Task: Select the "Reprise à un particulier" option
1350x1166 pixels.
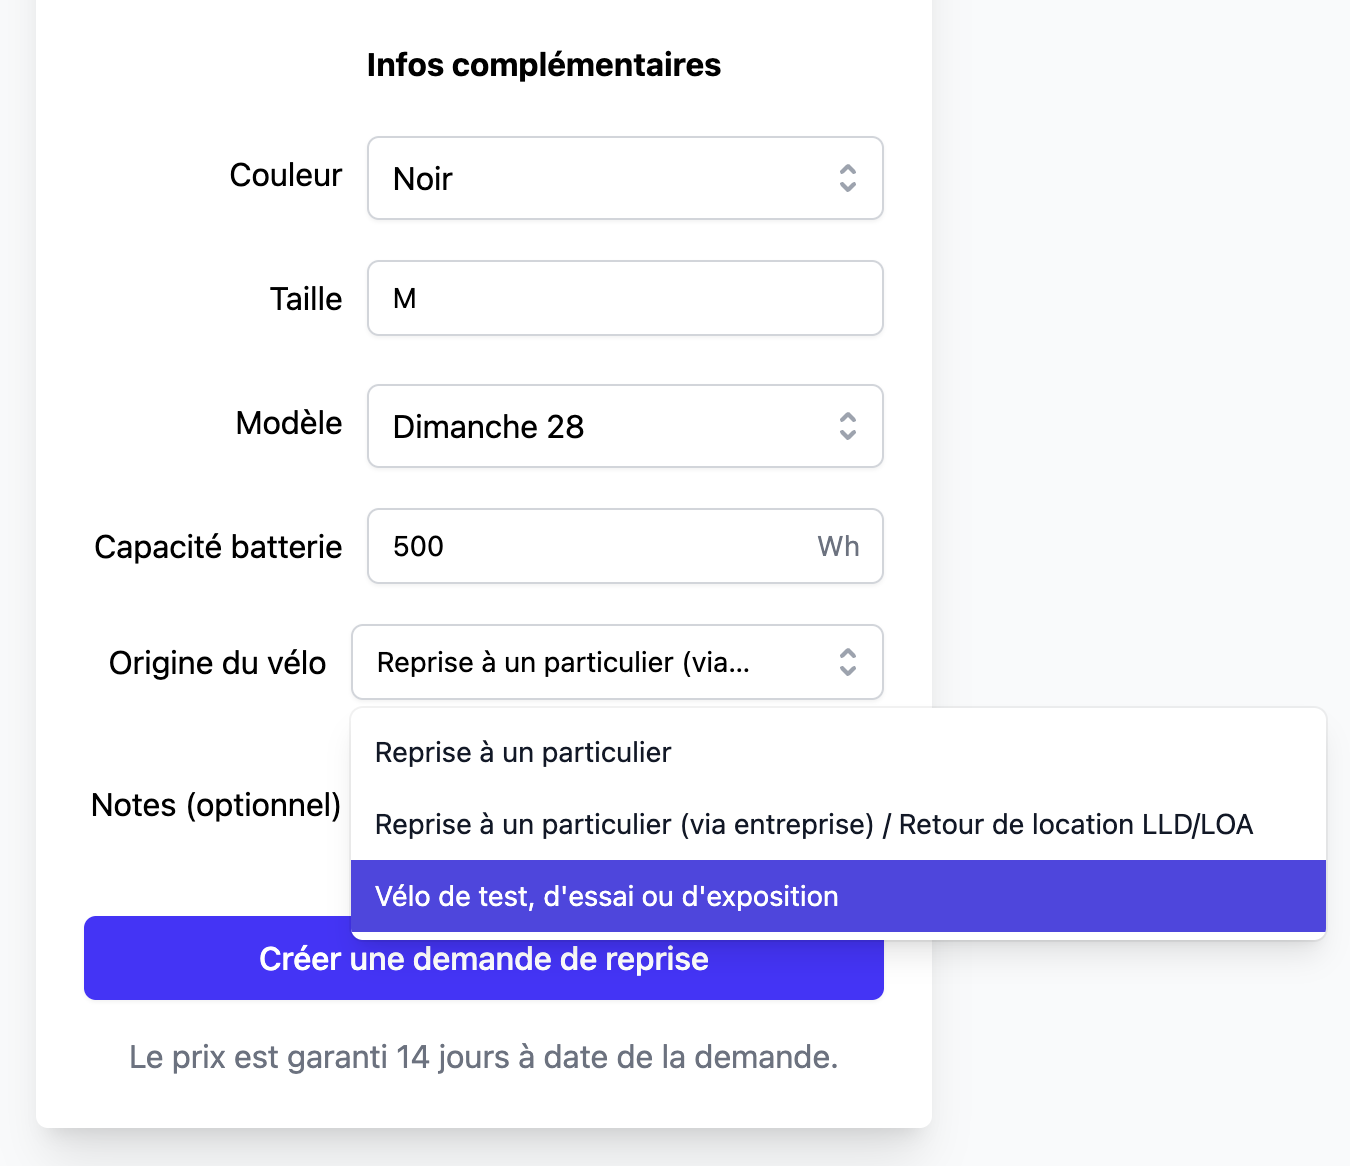Action: [x=523, y=752]
